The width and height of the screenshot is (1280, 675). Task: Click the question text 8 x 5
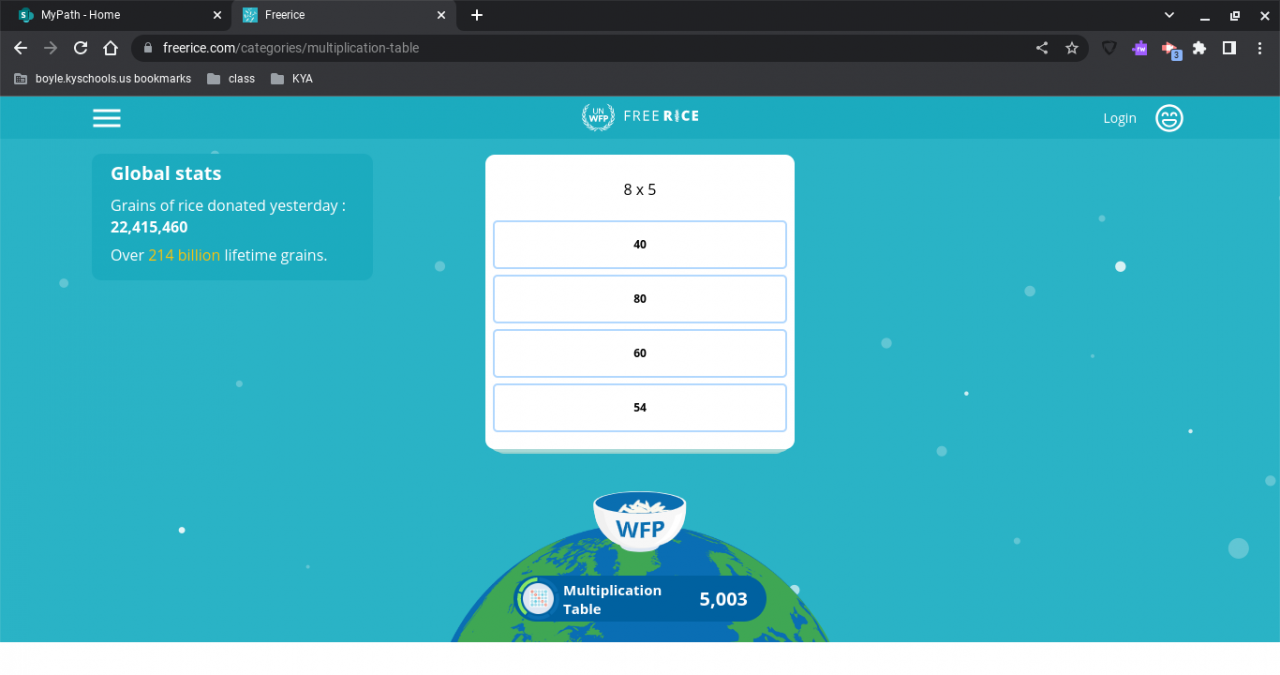tap(640, 189)
